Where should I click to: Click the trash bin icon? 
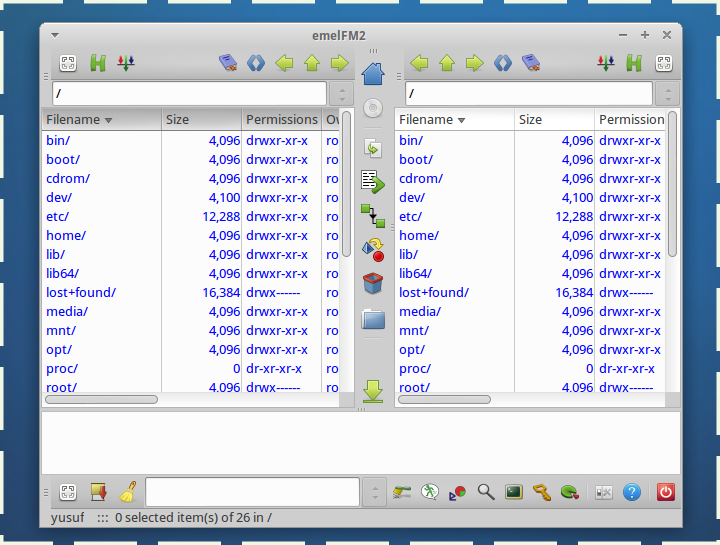pyautogui.click(x=373, y=283)
